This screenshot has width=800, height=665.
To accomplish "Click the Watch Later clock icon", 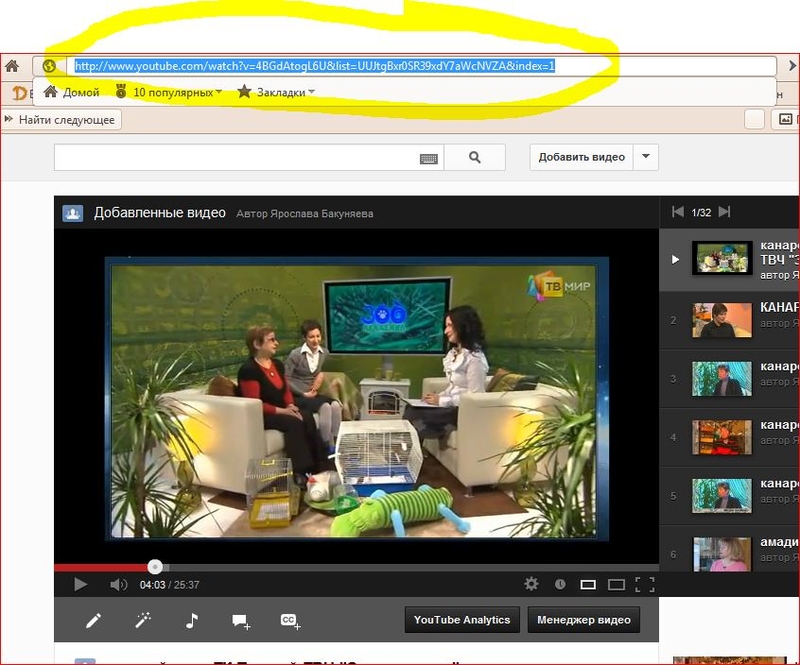I will tap(560, 584).
